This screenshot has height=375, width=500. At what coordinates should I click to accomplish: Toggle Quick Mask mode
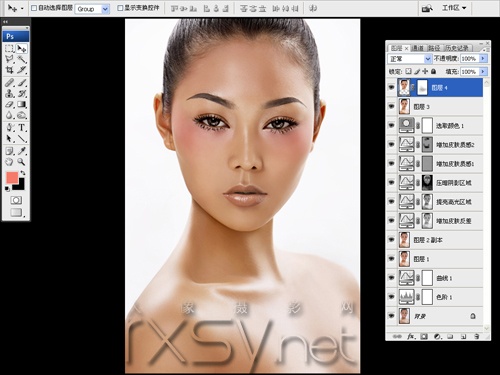pyautogui.click(x=16, y=200)
